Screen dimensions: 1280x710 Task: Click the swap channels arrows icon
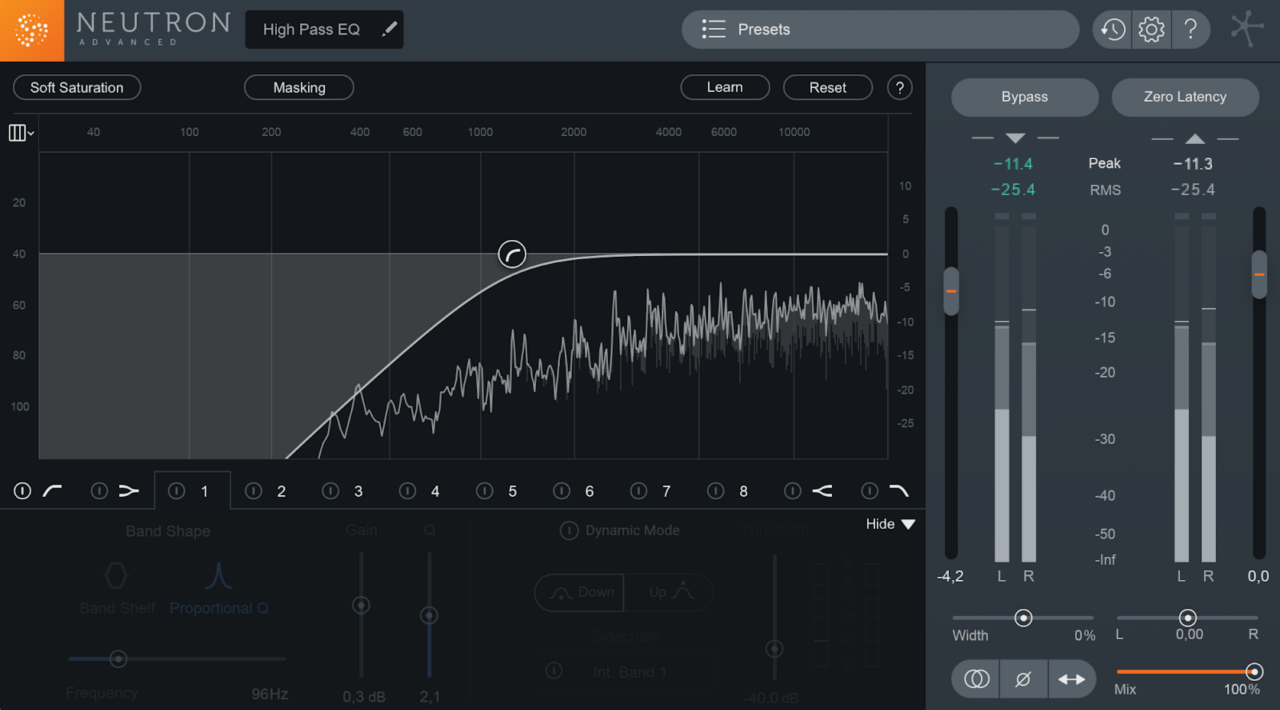tap(1071, 679)
